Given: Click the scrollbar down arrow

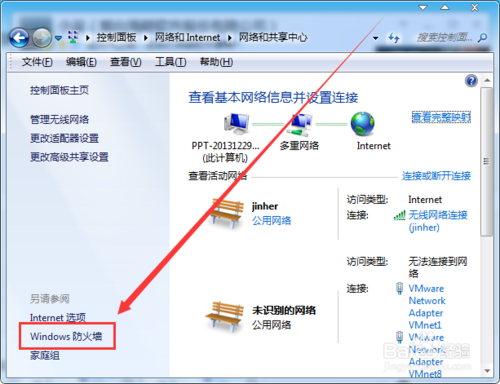Looking at the screenshot, I should [x=487, y=371].
